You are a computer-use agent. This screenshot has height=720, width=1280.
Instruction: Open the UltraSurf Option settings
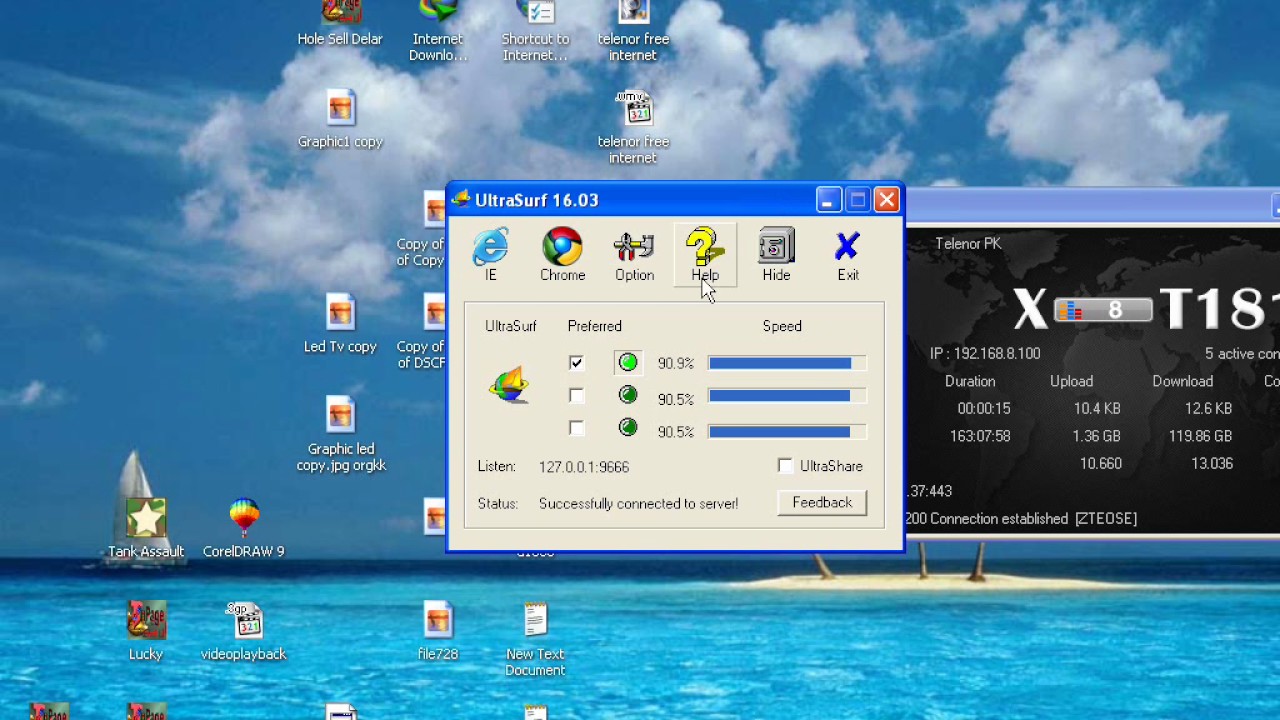point(634,255)
